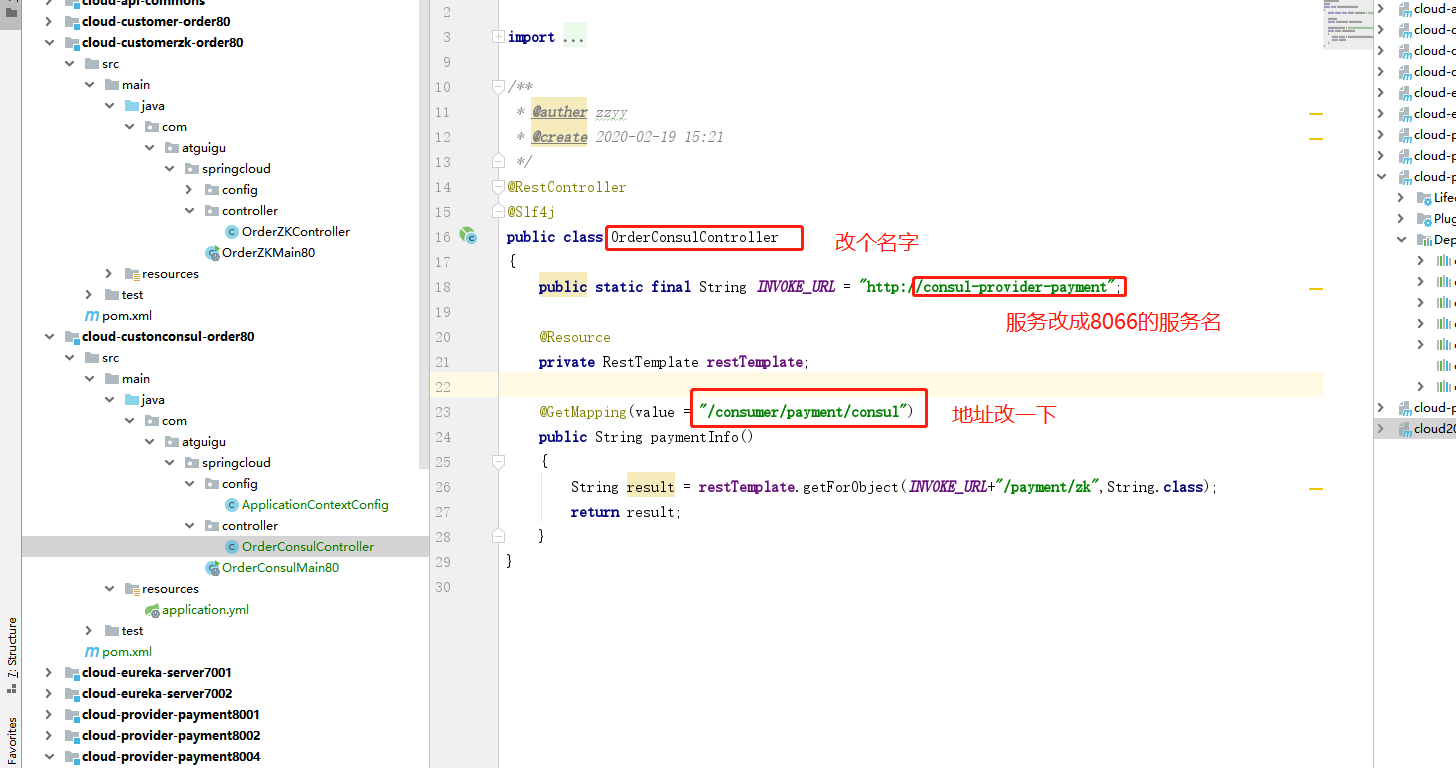Viewport: 1456px width, 768px height.
Task: Click the Maven Lifecycle node icon
Action: [x=1423, y=198]
